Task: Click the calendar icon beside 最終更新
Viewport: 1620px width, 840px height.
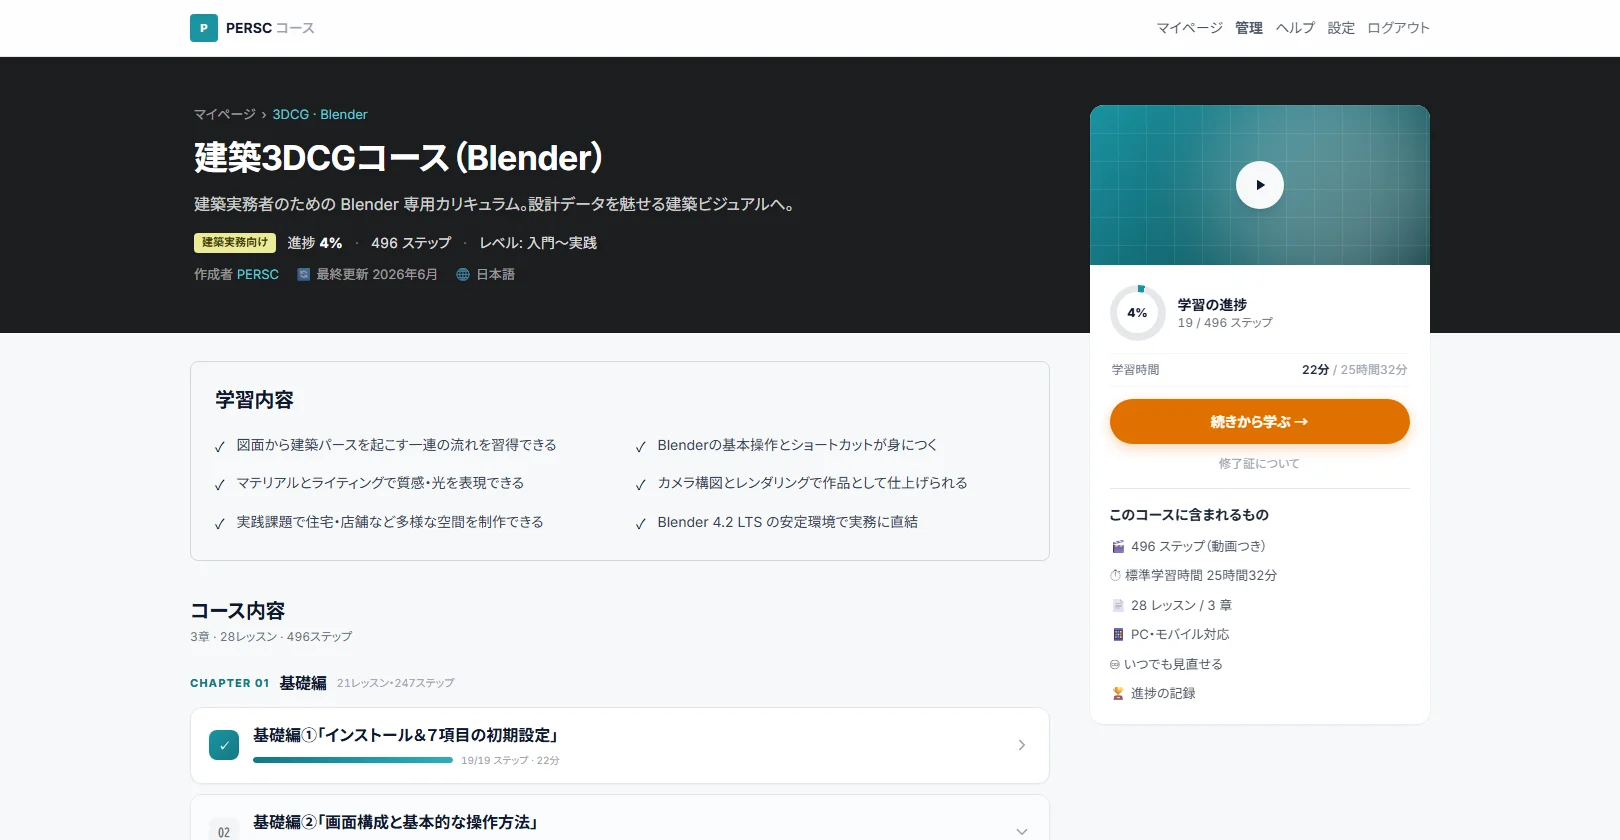Action: pos(304,274)
